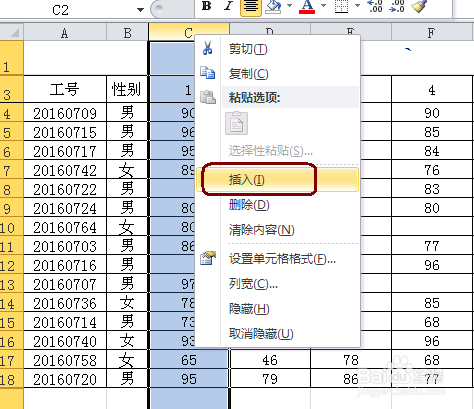This screenshot has width=474, height=409.
Task: Expand the borders dropdown arrow
Action: click(358, 5)
